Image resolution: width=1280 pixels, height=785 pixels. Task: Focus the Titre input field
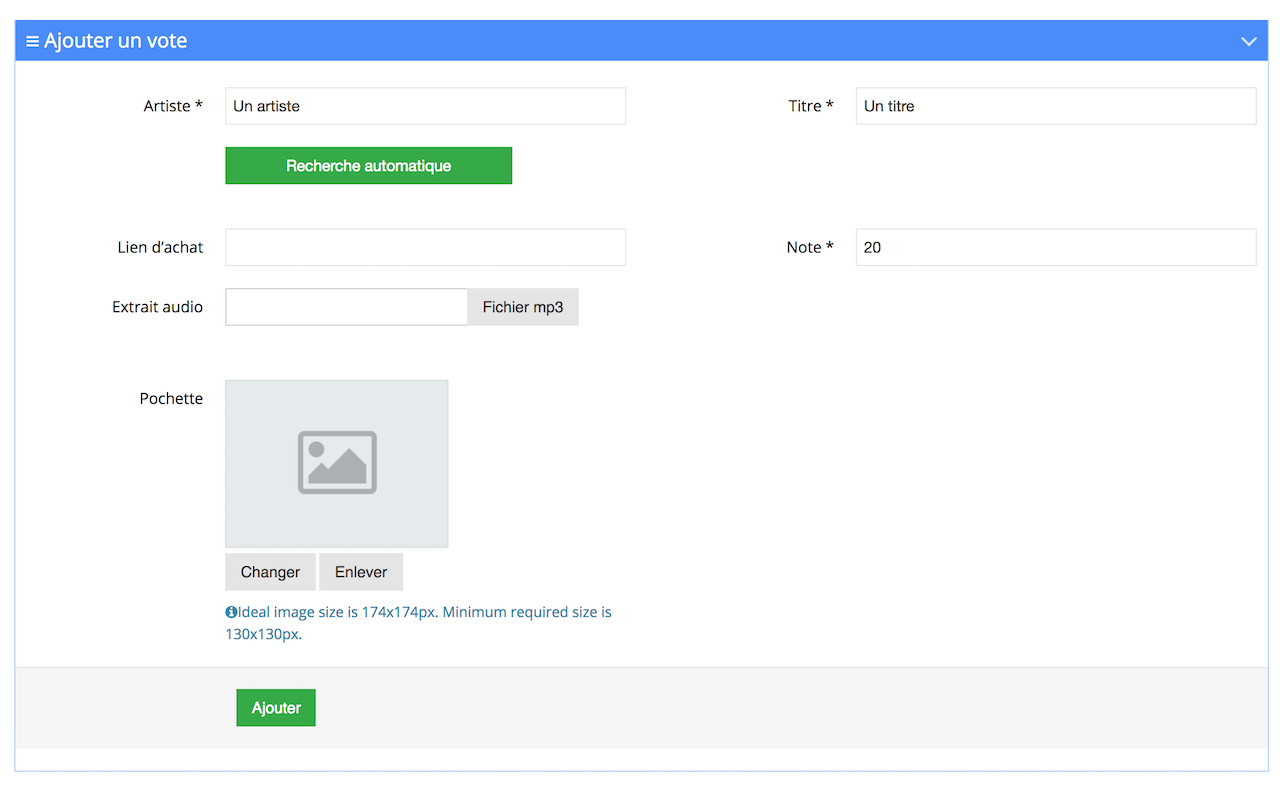(1056, 106)
